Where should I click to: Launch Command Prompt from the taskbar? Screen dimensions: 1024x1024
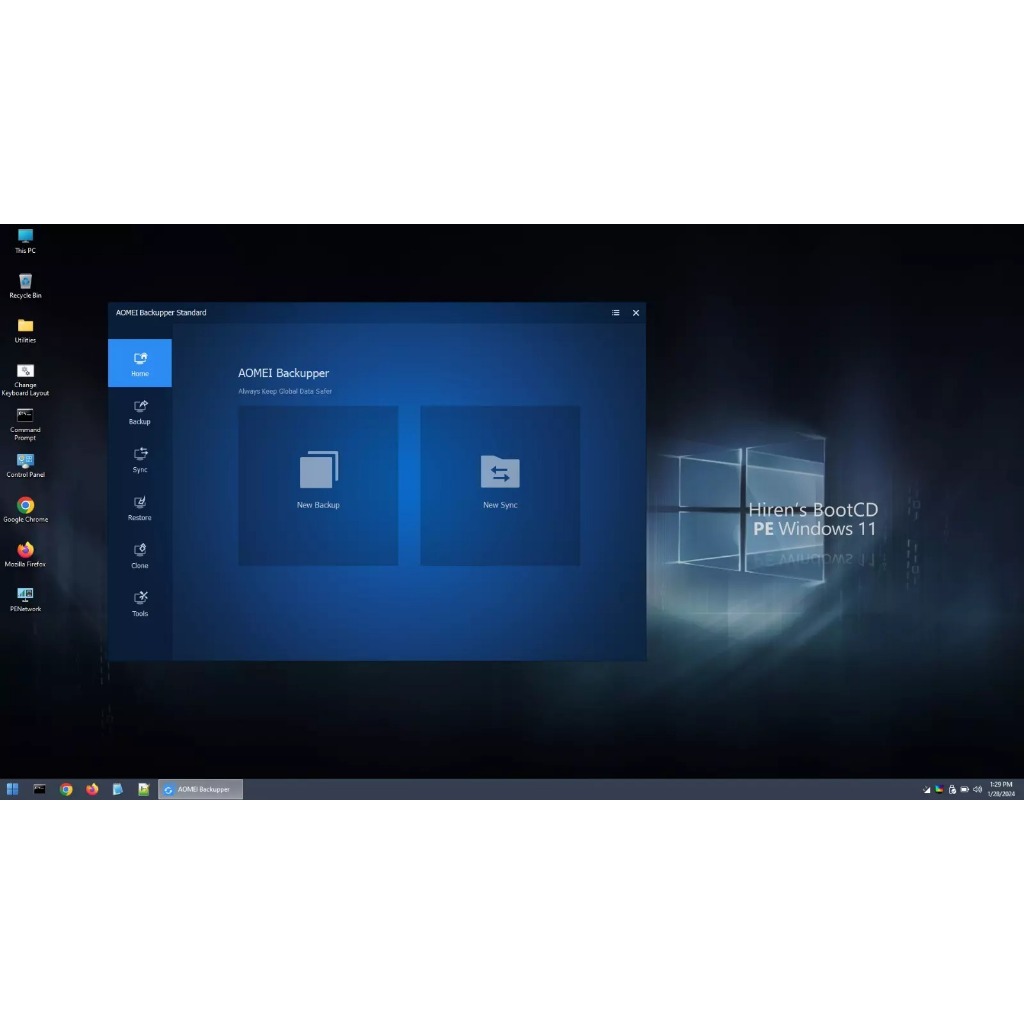click(40, 789)
